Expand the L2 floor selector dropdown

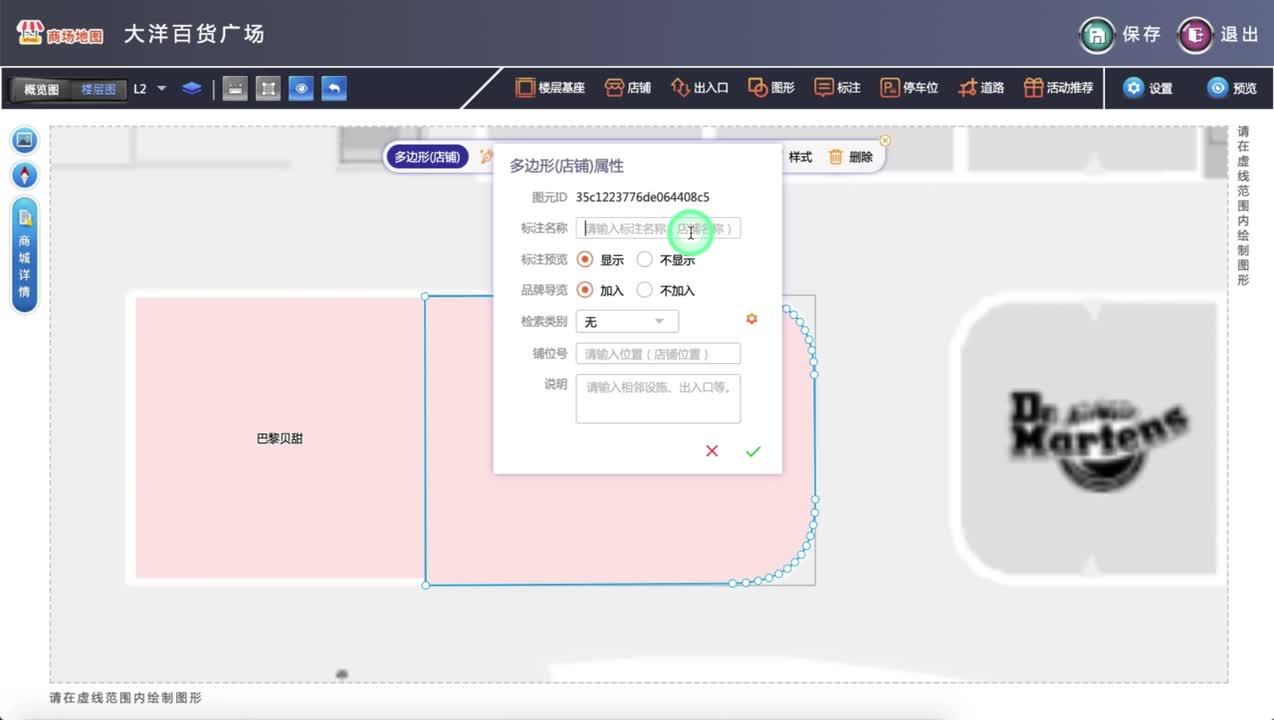[x=161, y=89]
